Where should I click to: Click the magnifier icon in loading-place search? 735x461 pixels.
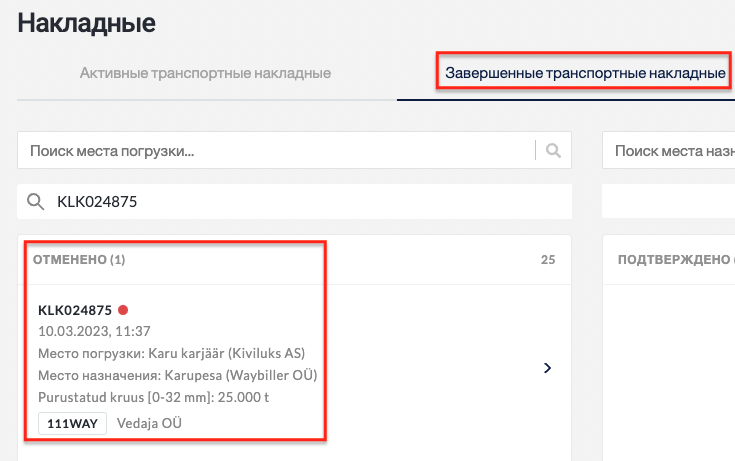coord(553,151)
